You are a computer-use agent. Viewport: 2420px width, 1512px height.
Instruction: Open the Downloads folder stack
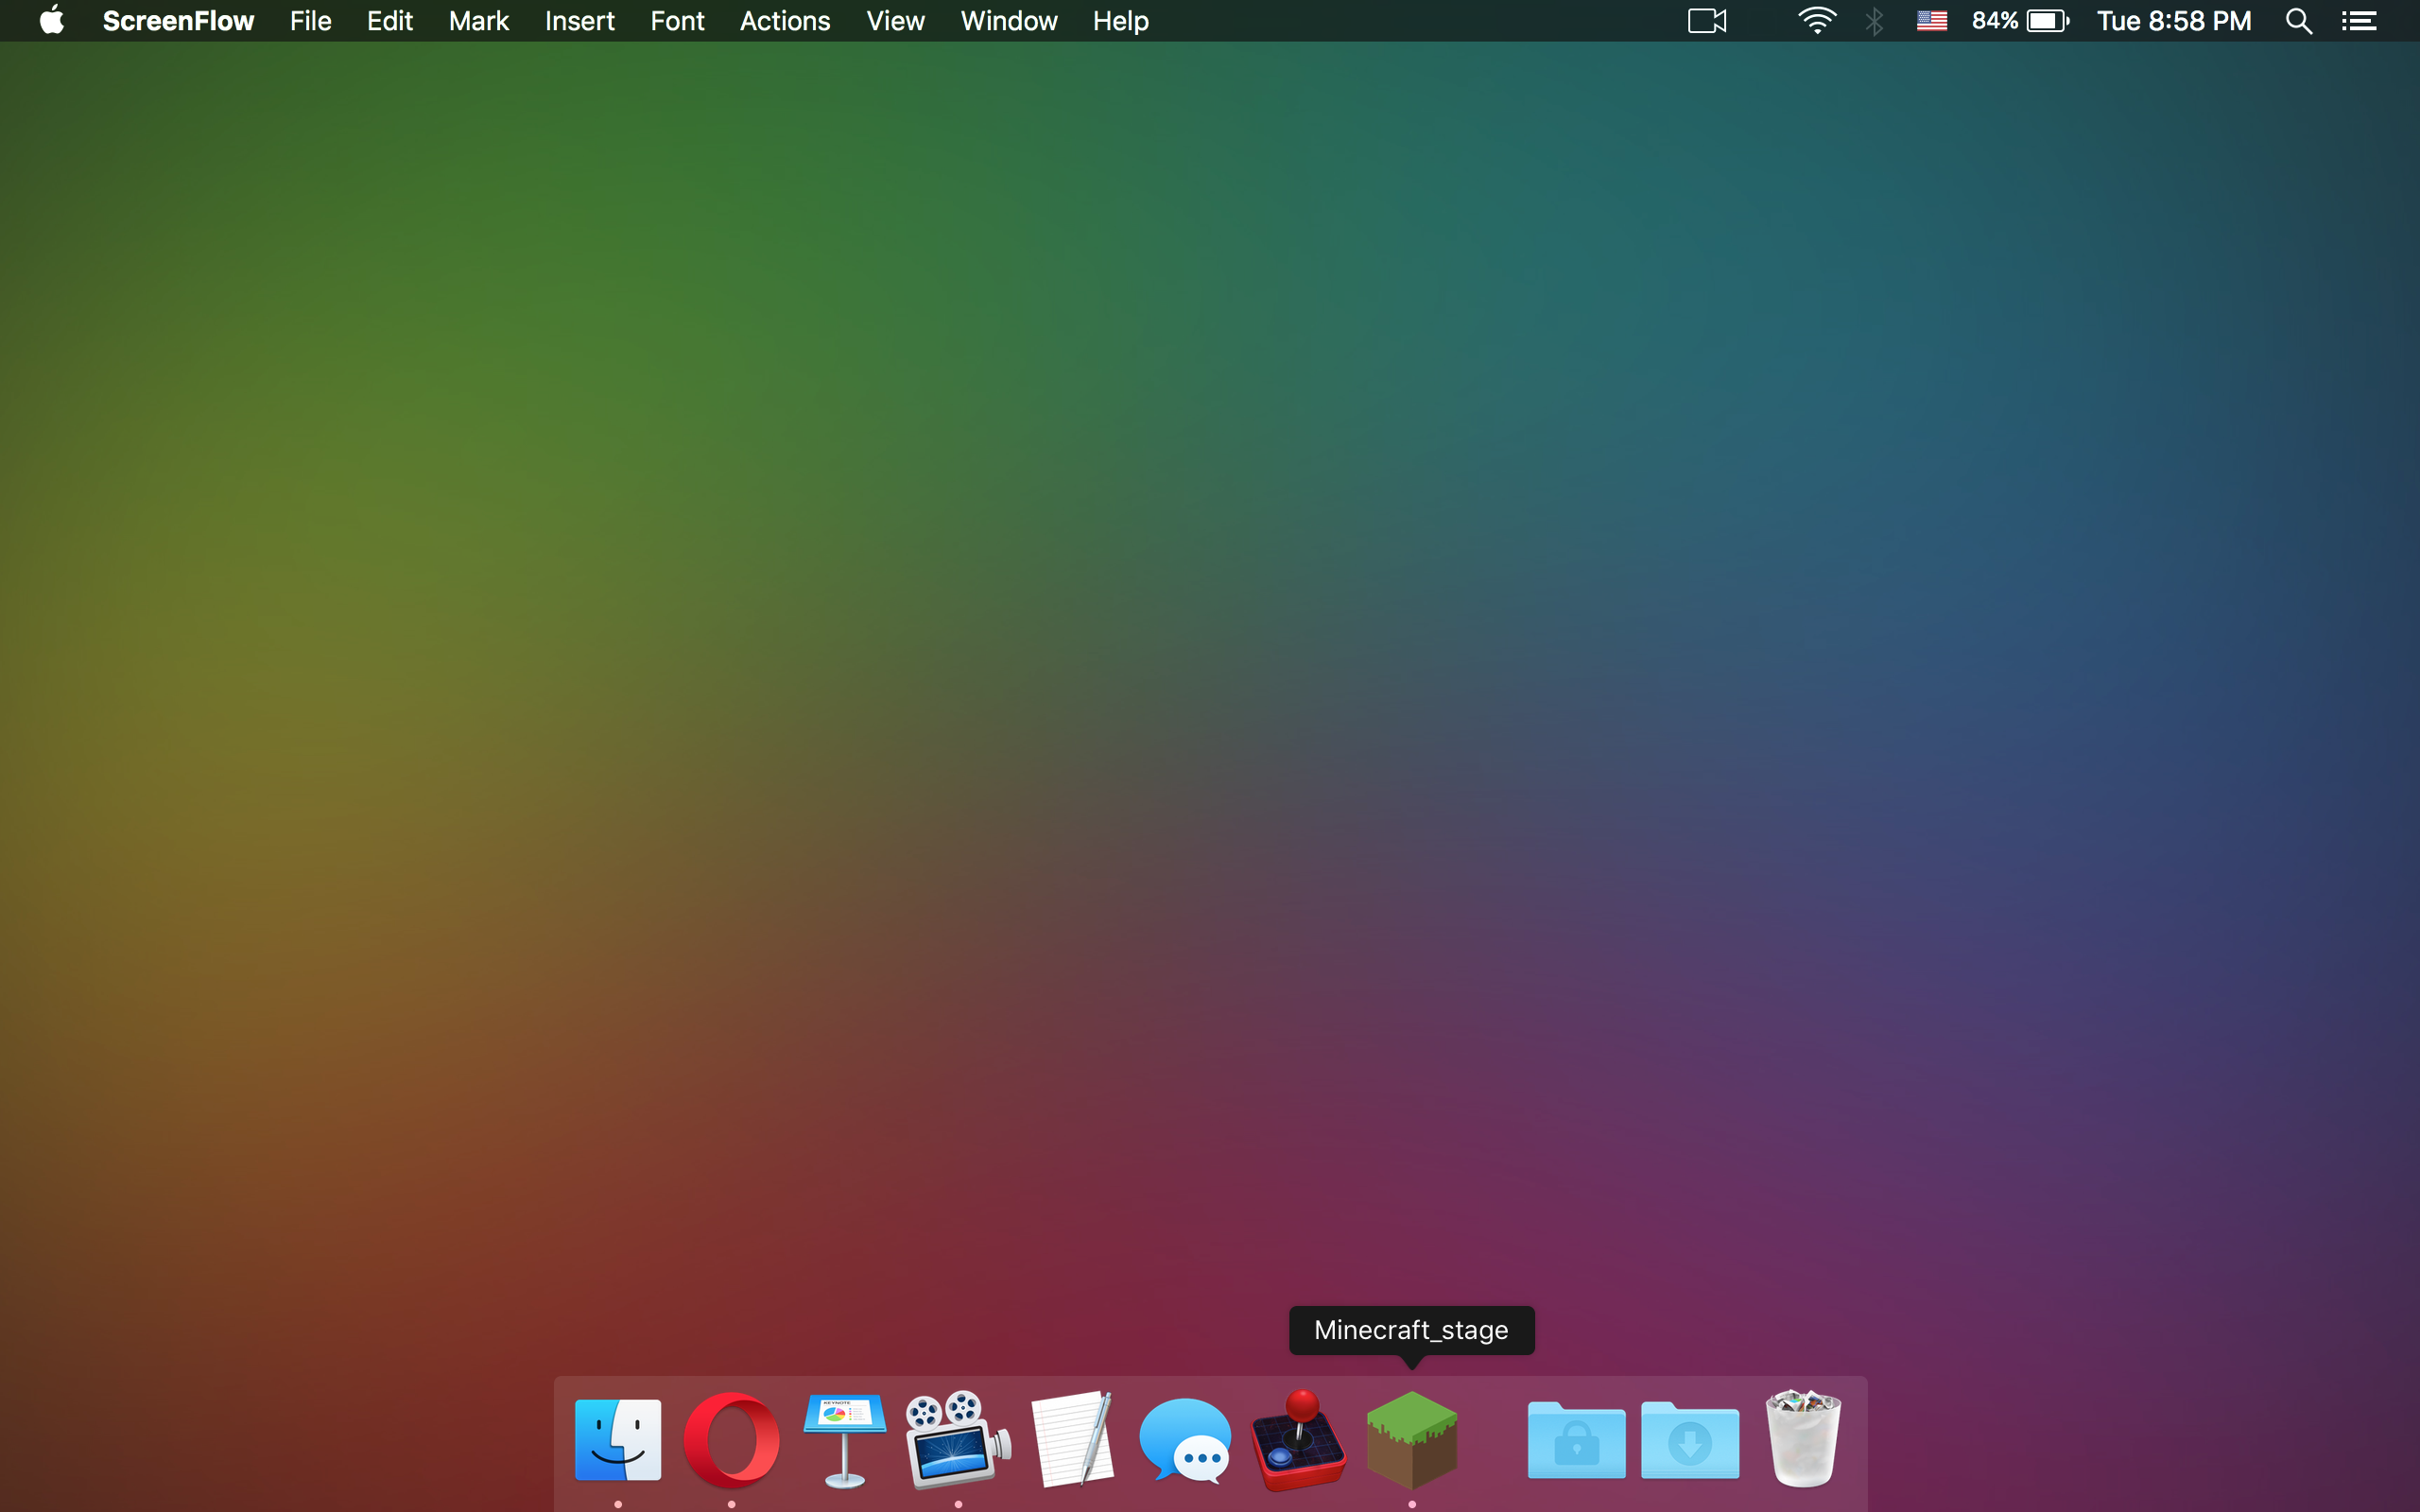point(1690,1440)
